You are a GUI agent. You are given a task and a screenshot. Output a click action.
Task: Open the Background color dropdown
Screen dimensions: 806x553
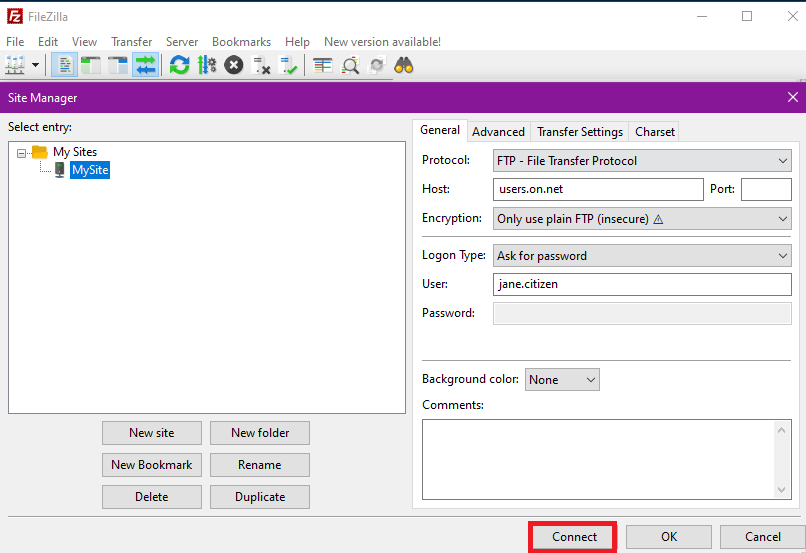tap(562, 379)
